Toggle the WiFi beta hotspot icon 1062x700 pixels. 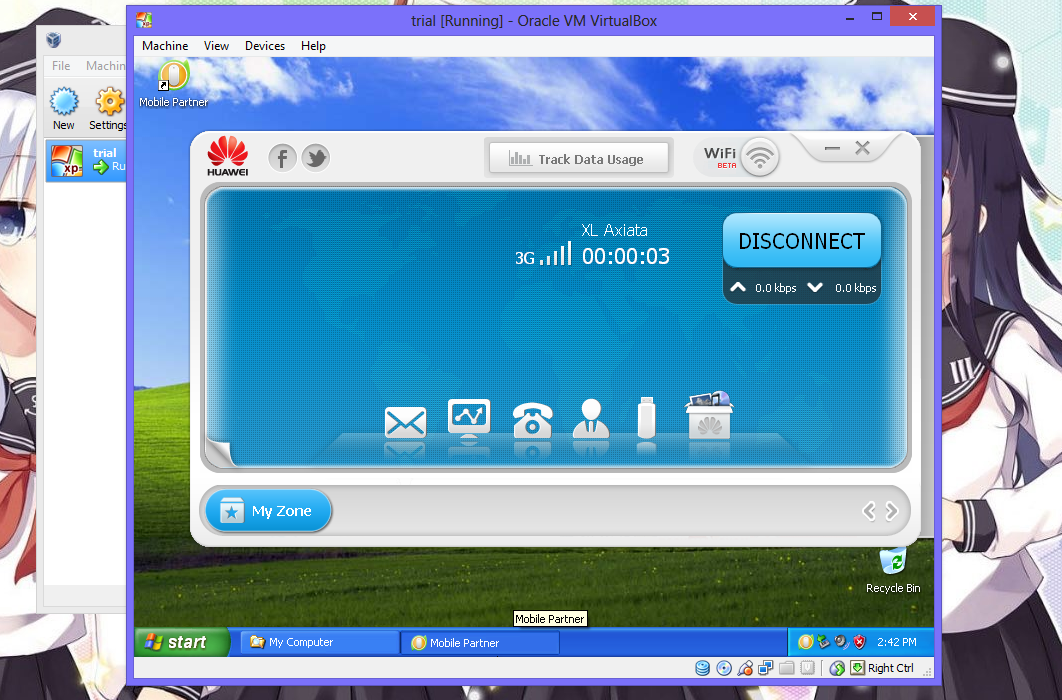point(760,157)
